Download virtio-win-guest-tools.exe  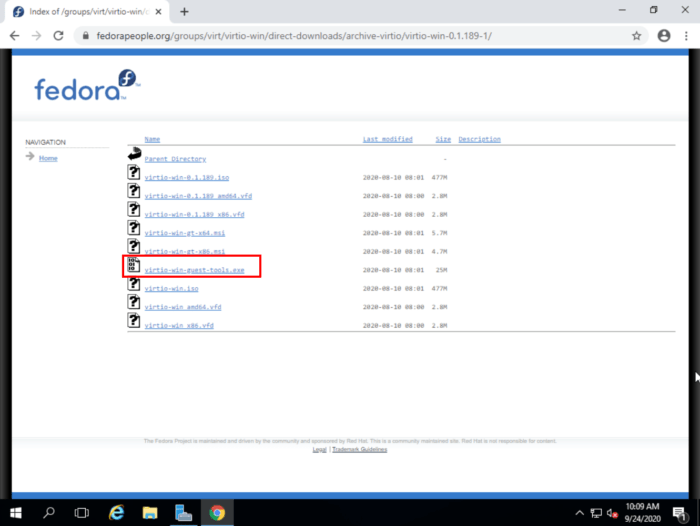coord(195,270)
